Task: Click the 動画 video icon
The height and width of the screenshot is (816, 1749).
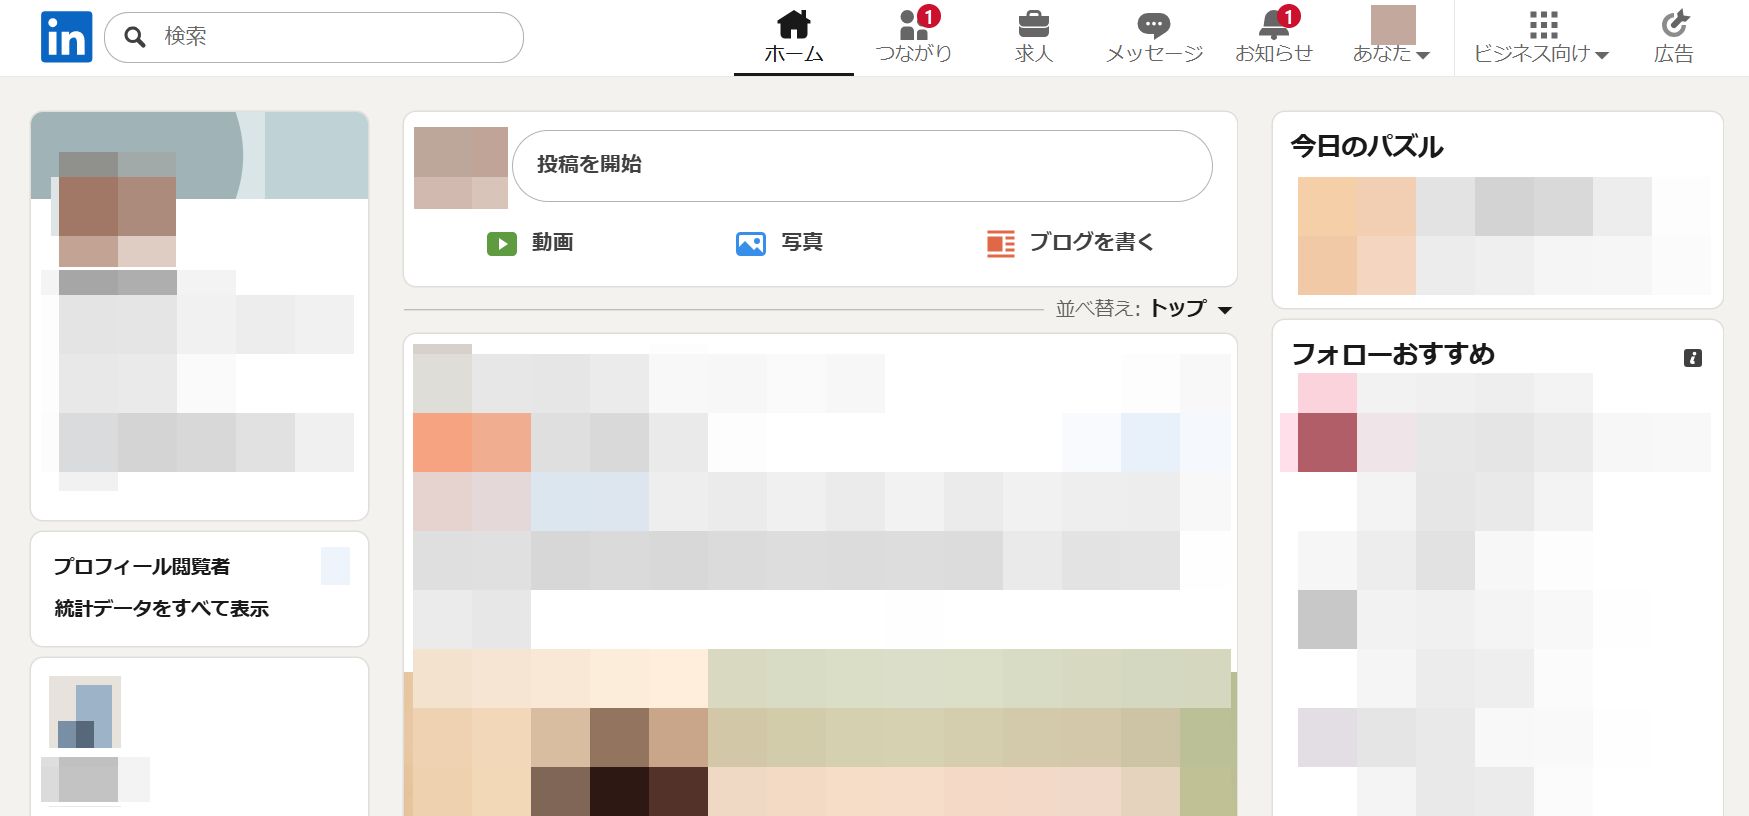Action: tap(501, 243)
